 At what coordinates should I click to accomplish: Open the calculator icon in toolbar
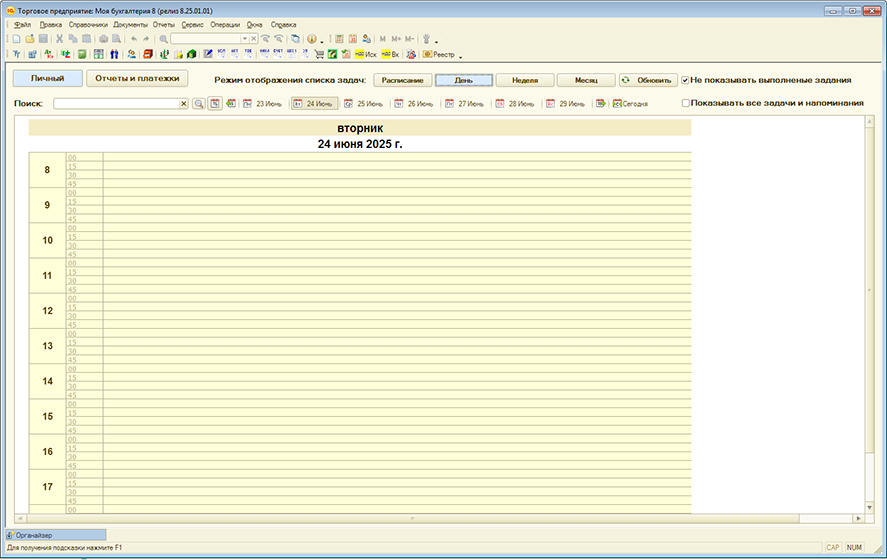(x=339, y=39)
